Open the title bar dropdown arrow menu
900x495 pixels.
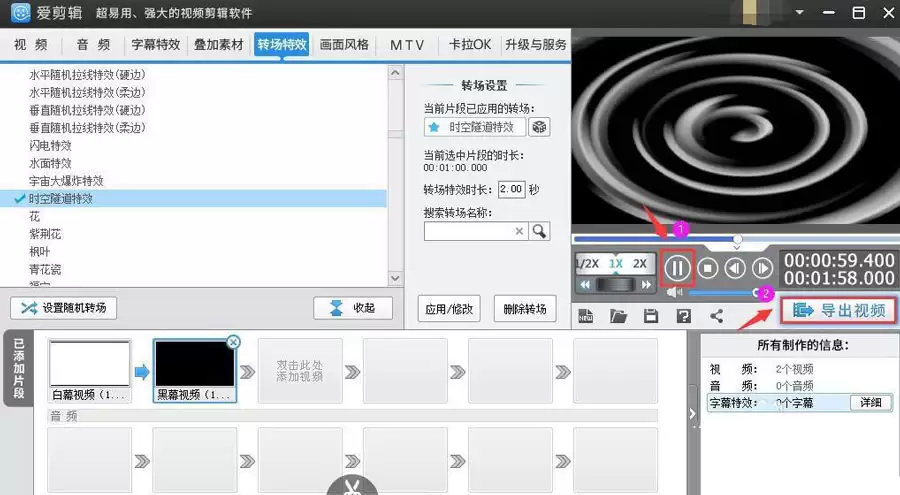coord(800,12)
